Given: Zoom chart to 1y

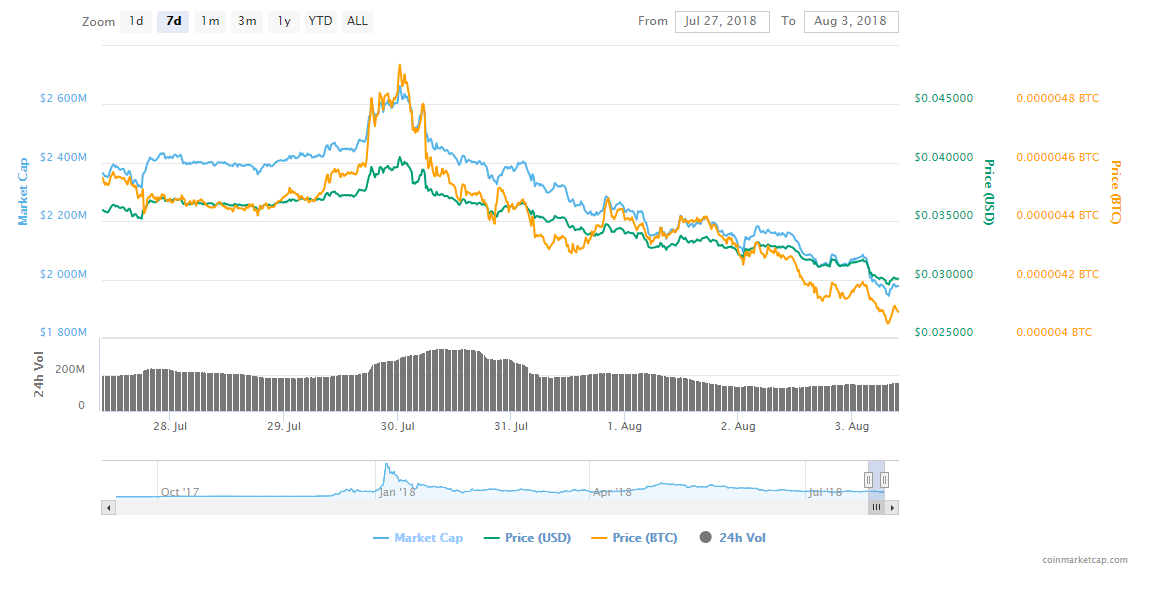Looking at the screenshot, I should (284, 21).
